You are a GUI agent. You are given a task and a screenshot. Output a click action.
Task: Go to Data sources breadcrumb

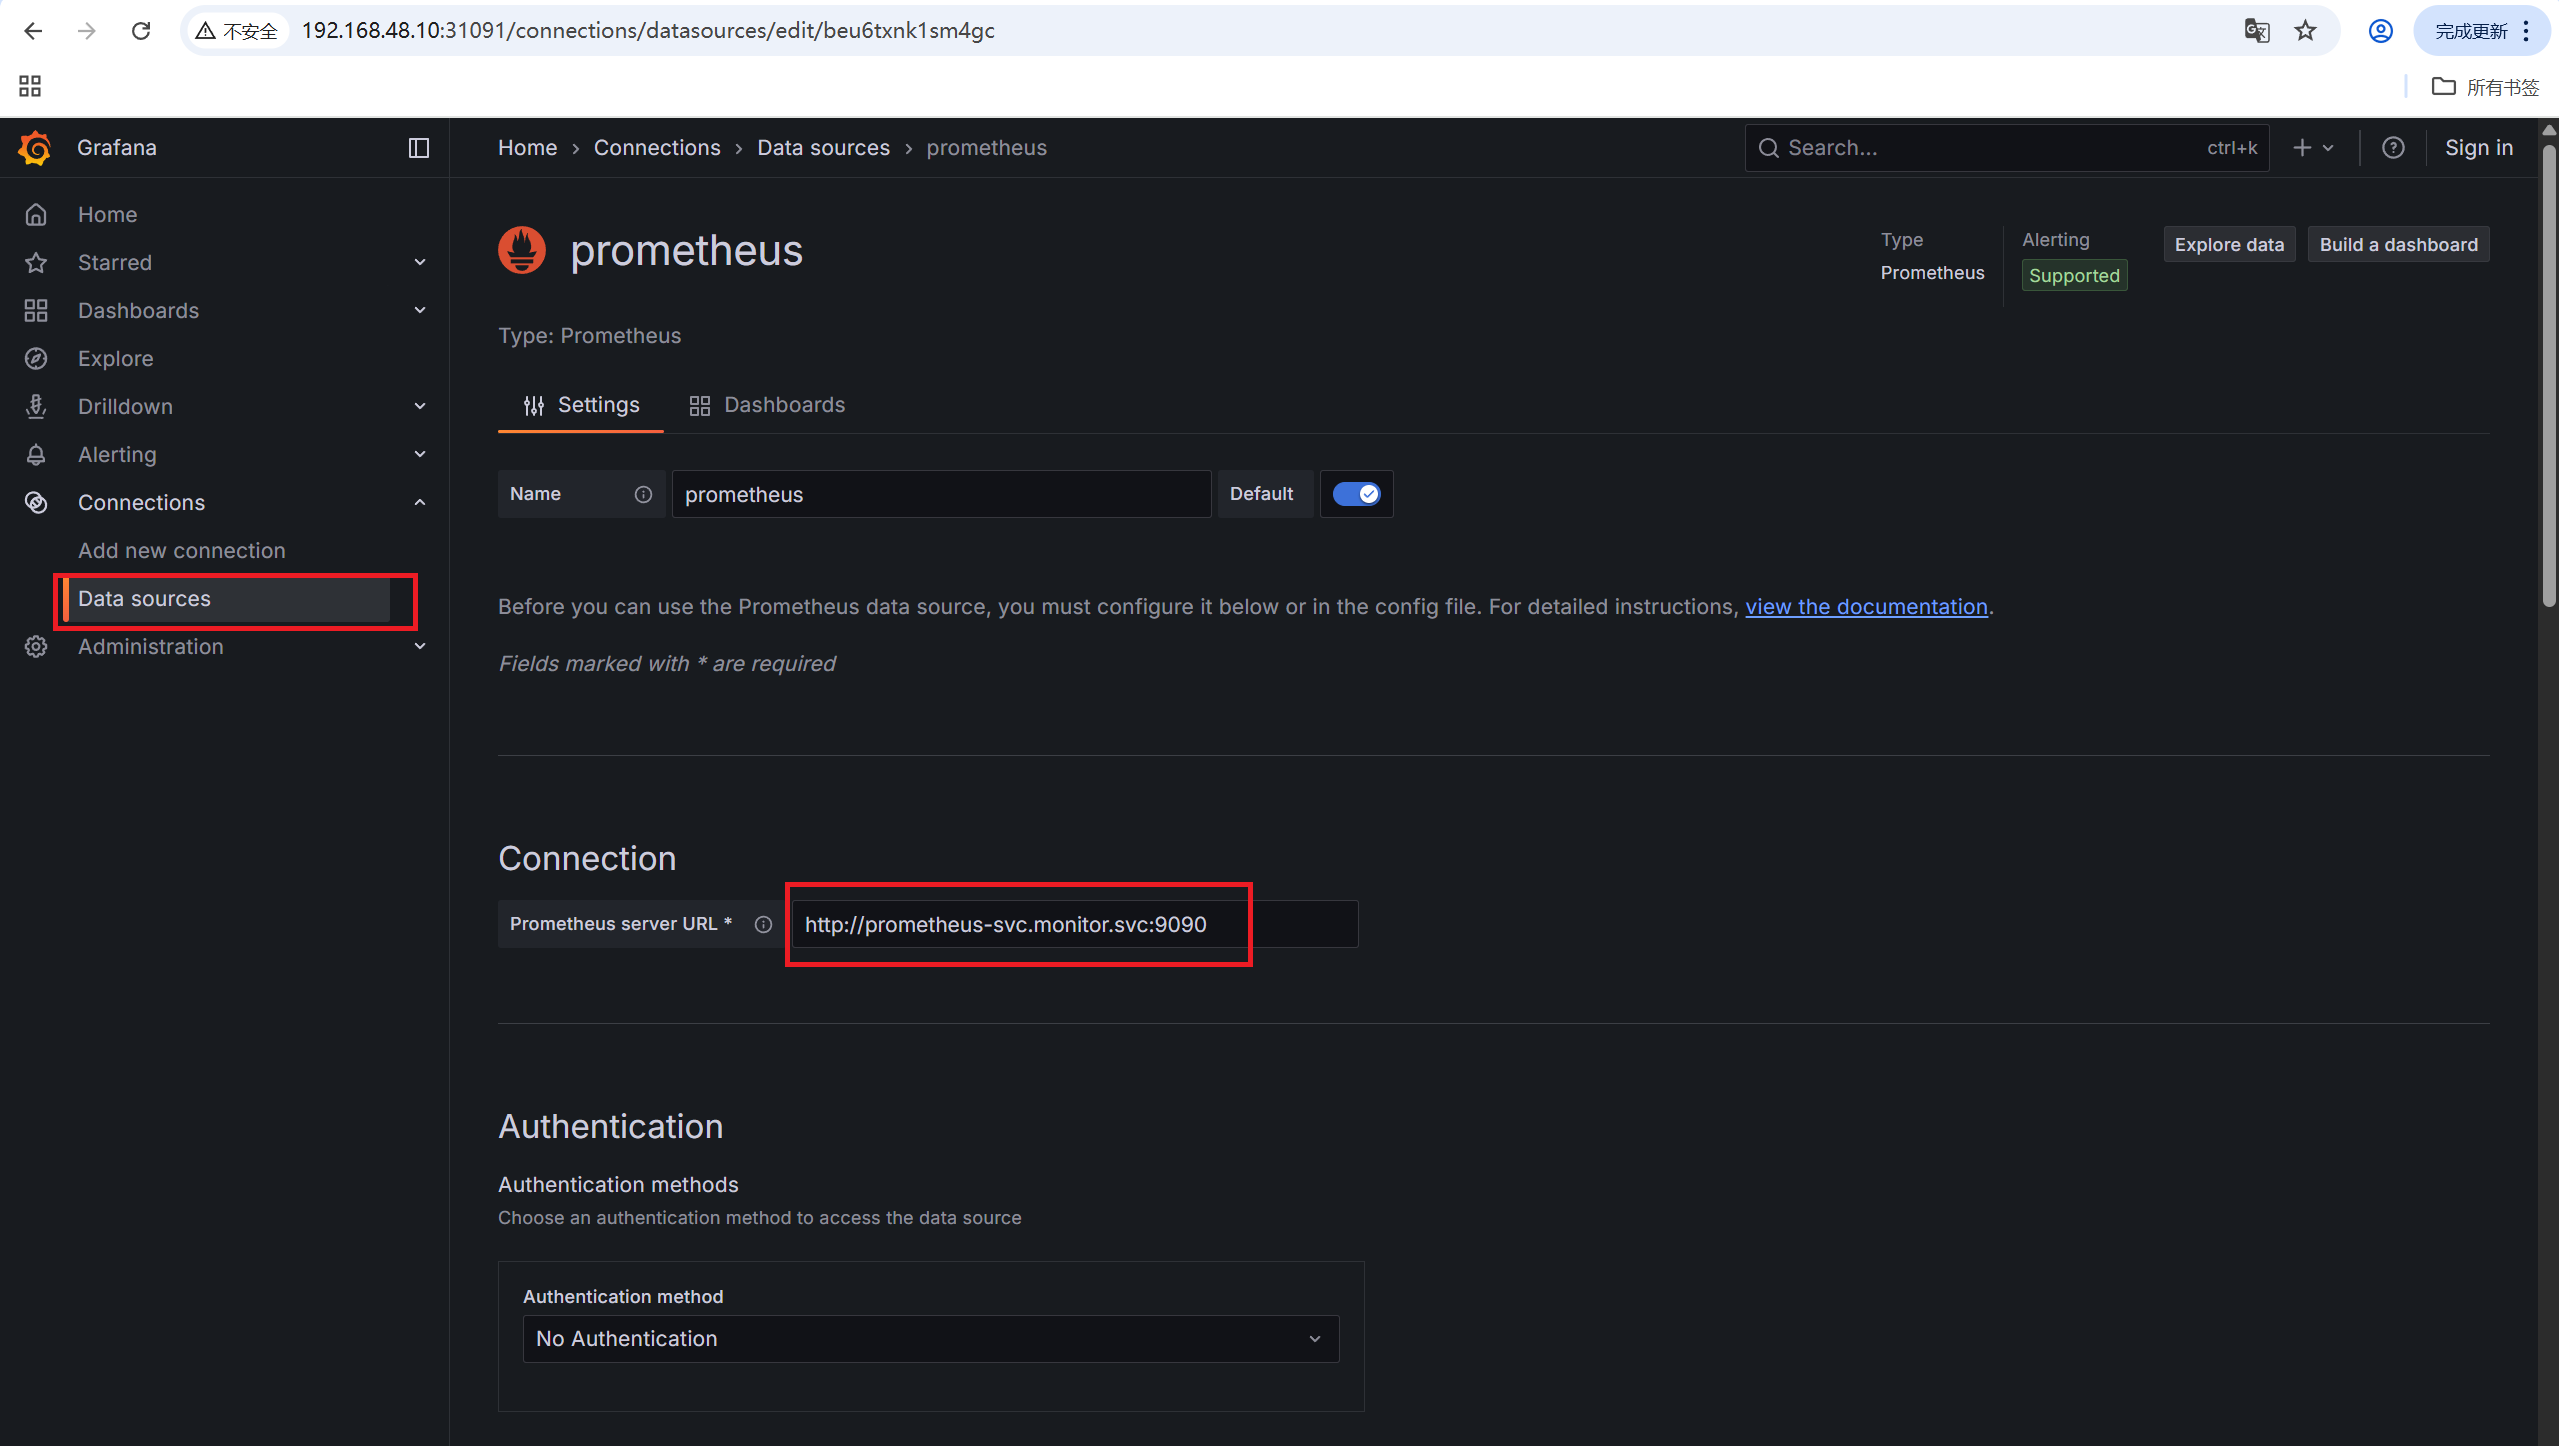(823, 148)
